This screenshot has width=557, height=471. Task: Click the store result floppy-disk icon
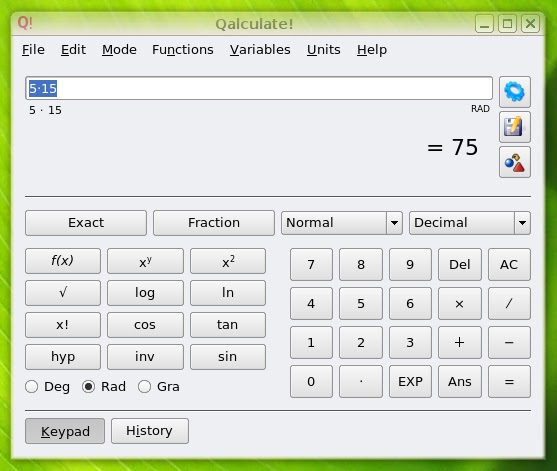[x=514, y=127]
